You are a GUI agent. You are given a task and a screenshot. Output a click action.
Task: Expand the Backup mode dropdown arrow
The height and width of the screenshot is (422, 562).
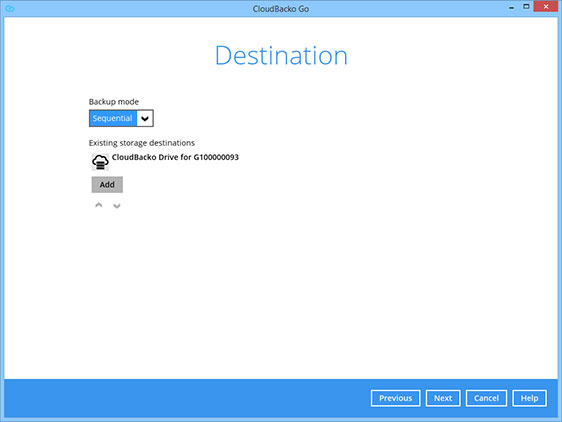tap(145, 118)
